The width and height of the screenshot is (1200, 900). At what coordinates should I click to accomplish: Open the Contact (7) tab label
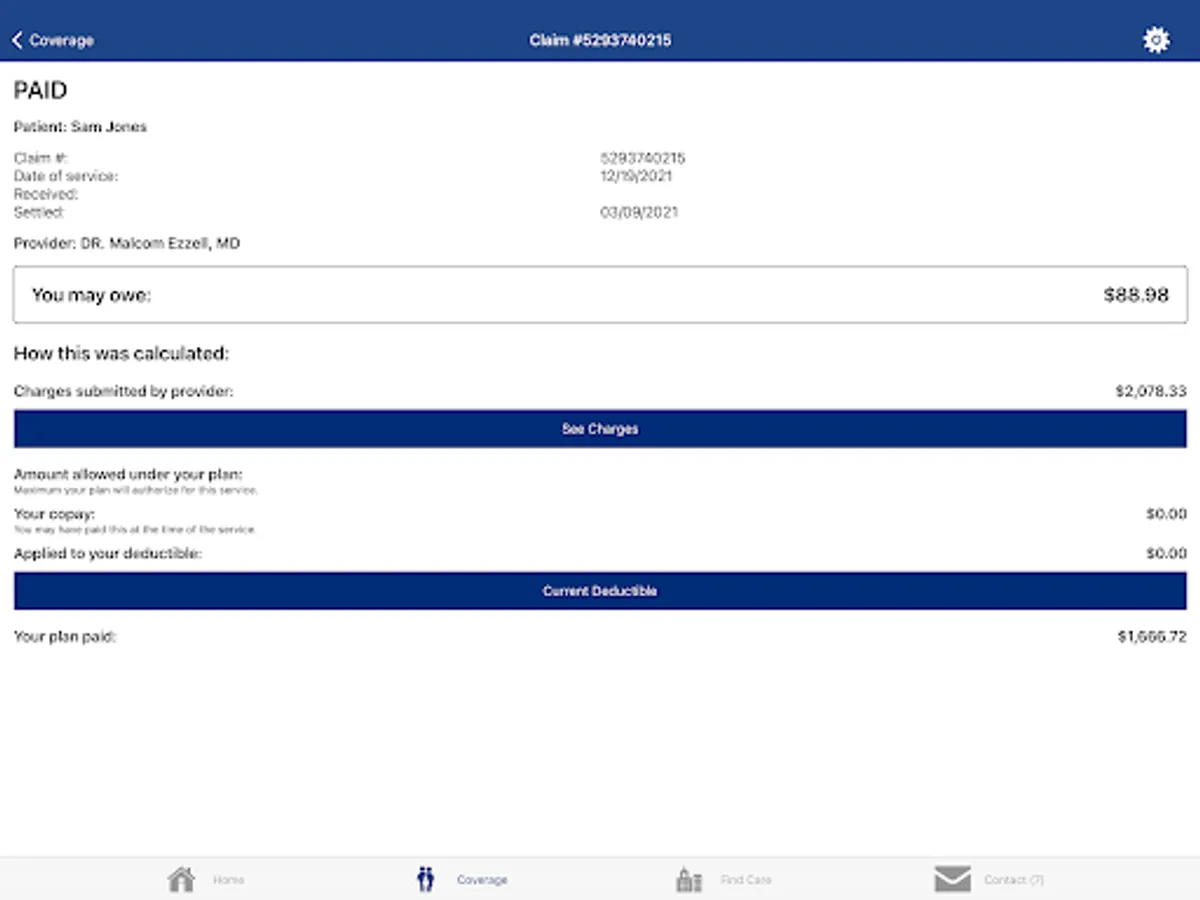[x=1014, y=880]
